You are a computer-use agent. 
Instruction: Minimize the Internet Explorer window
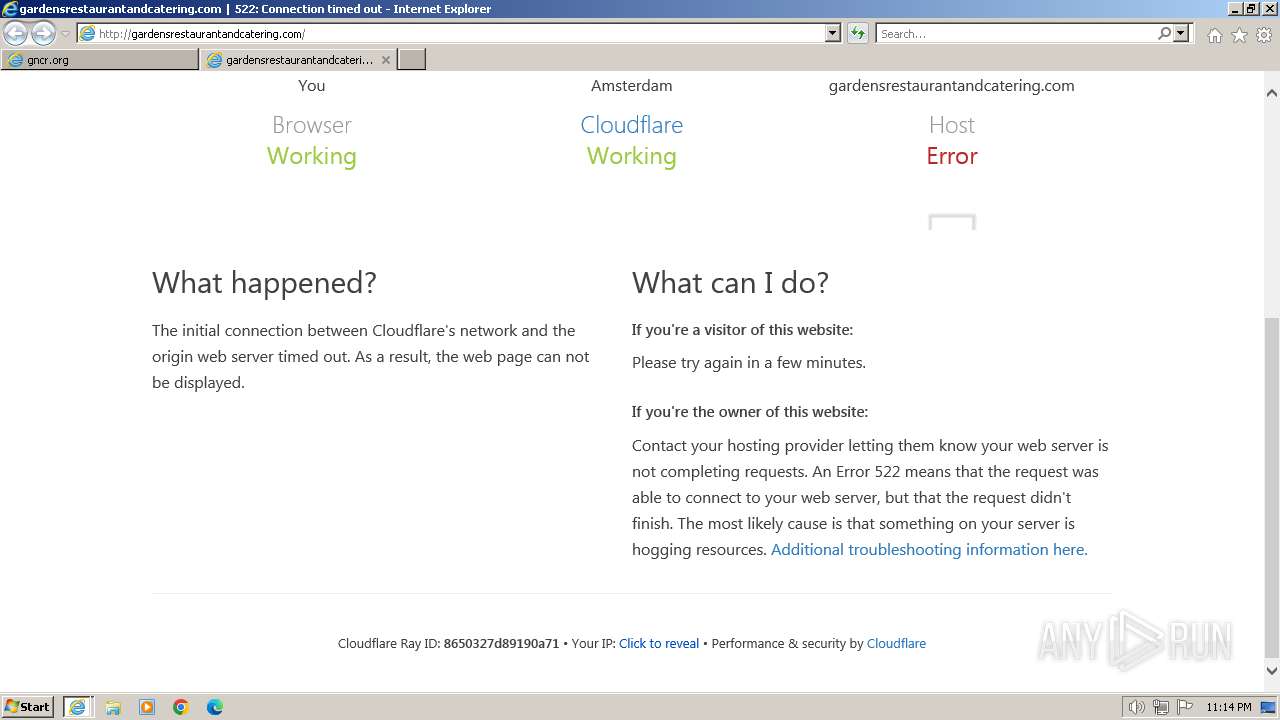1233,9
